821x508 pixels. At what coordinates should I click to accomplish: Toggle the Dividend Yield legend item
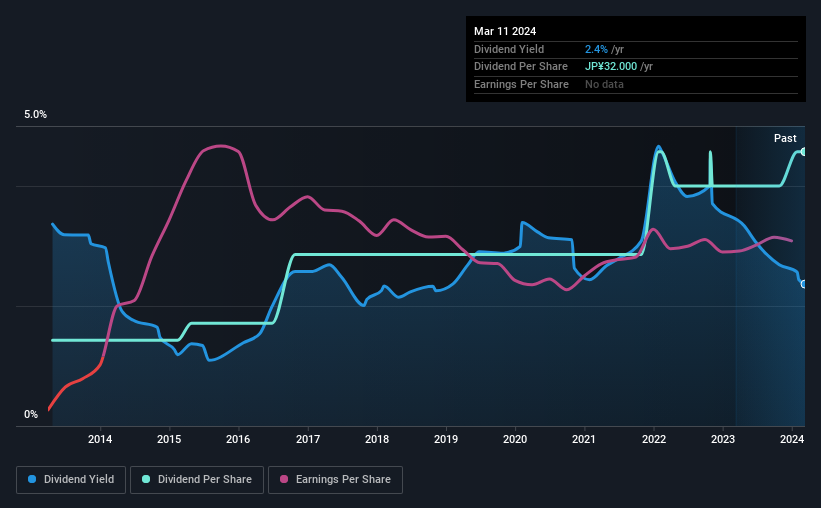71,480
